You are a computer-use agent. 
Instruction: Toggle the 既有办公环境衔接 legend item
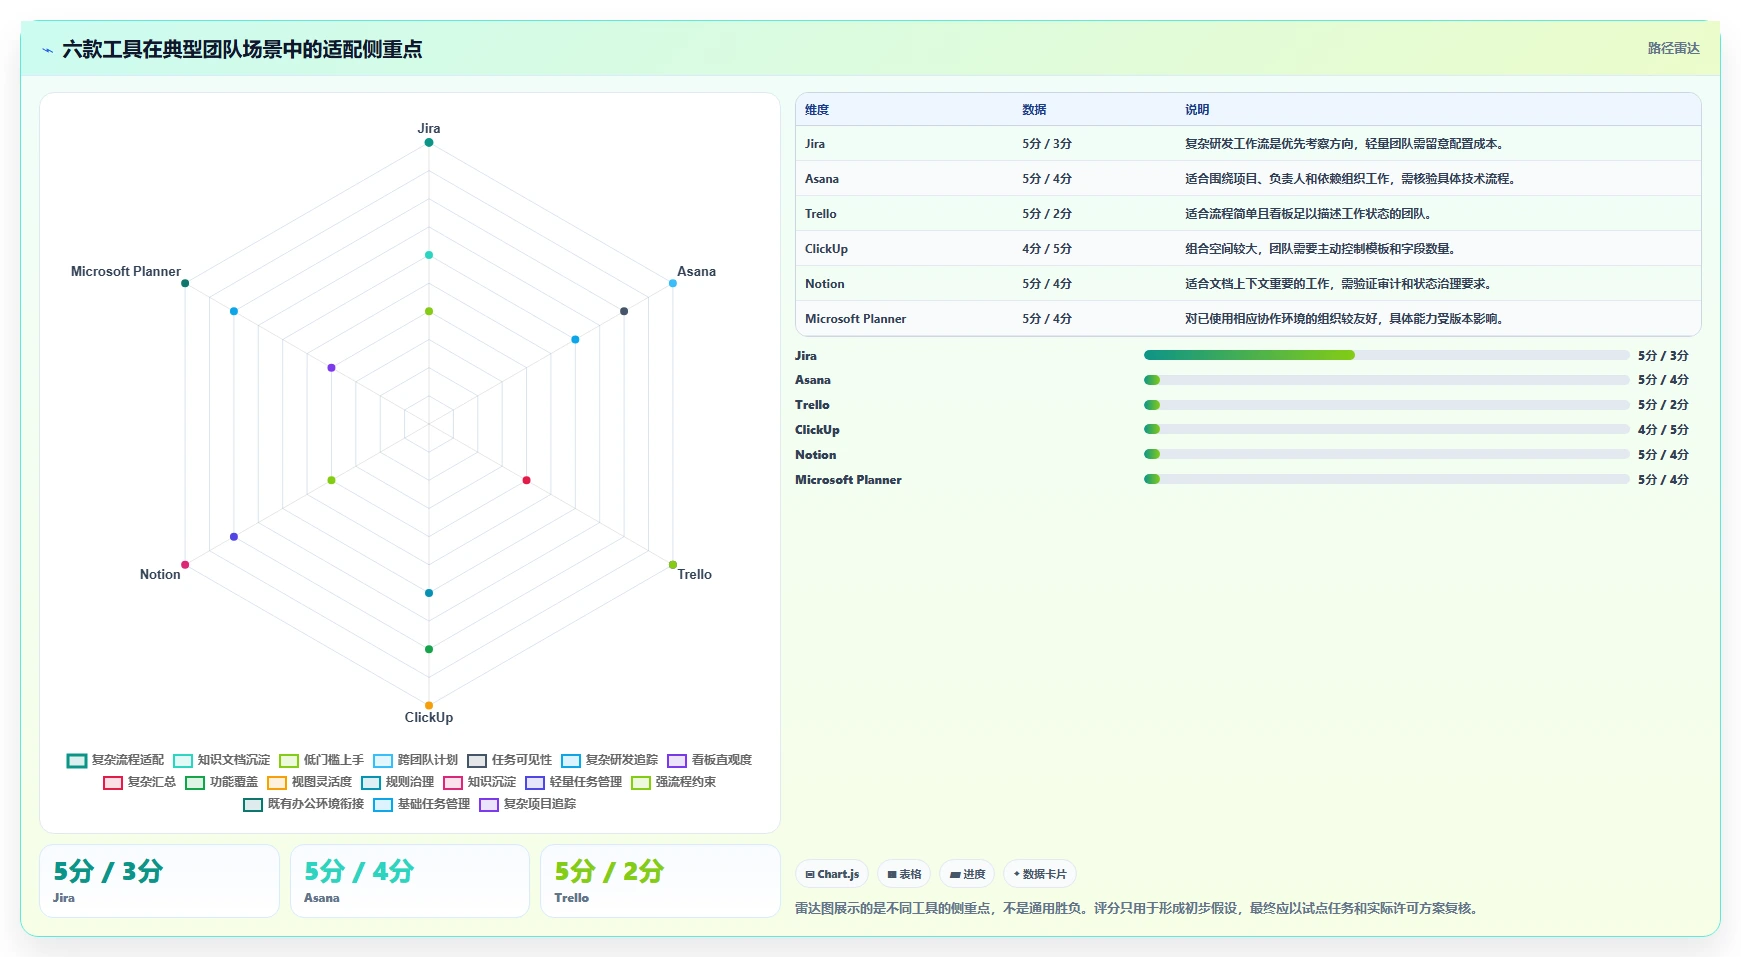pyautogui.click(x=303, y=804)
